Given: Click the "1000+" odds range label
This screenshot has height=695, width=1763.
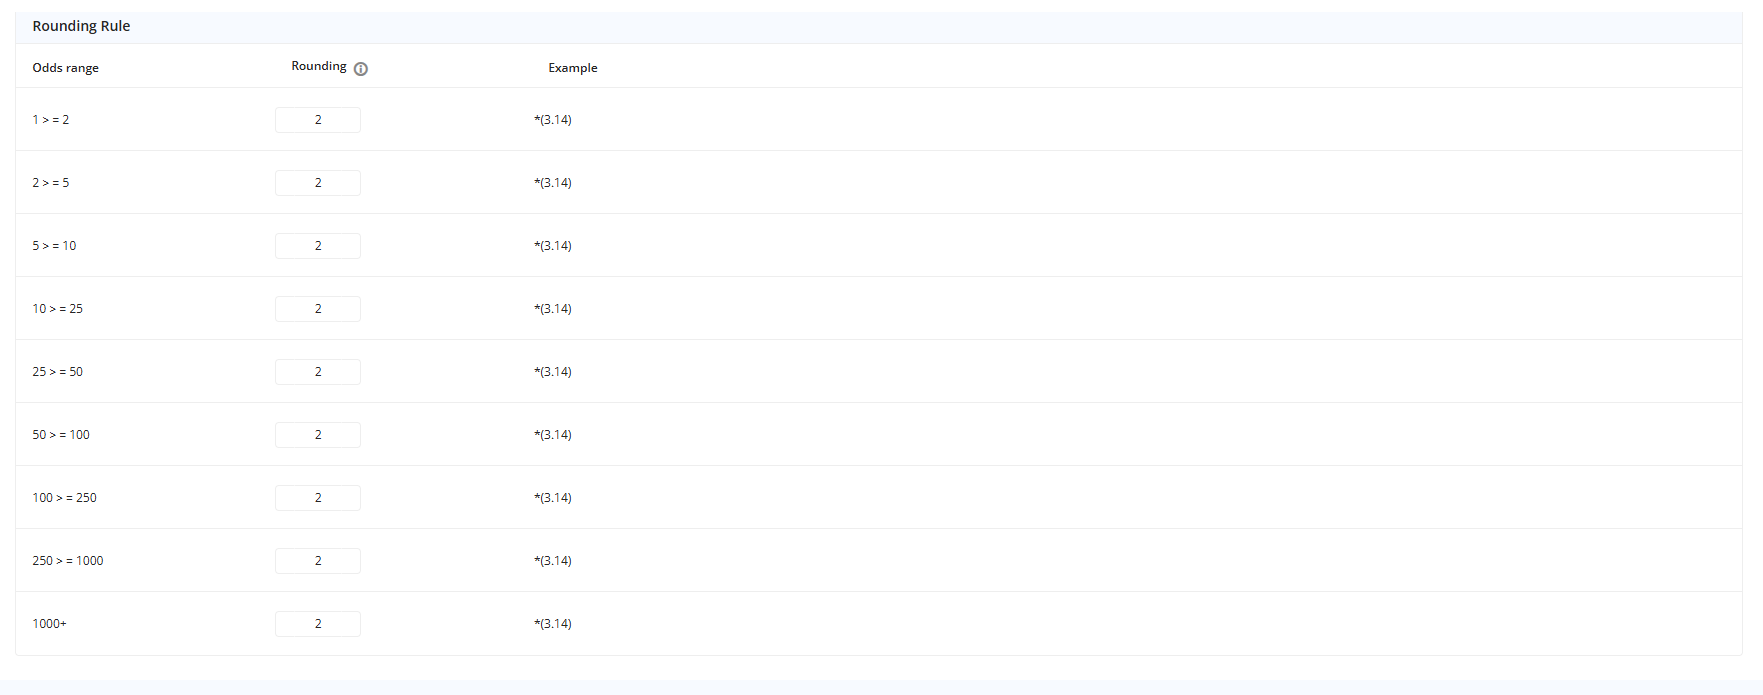Looking at the screenshot, I should click(49, 624).
